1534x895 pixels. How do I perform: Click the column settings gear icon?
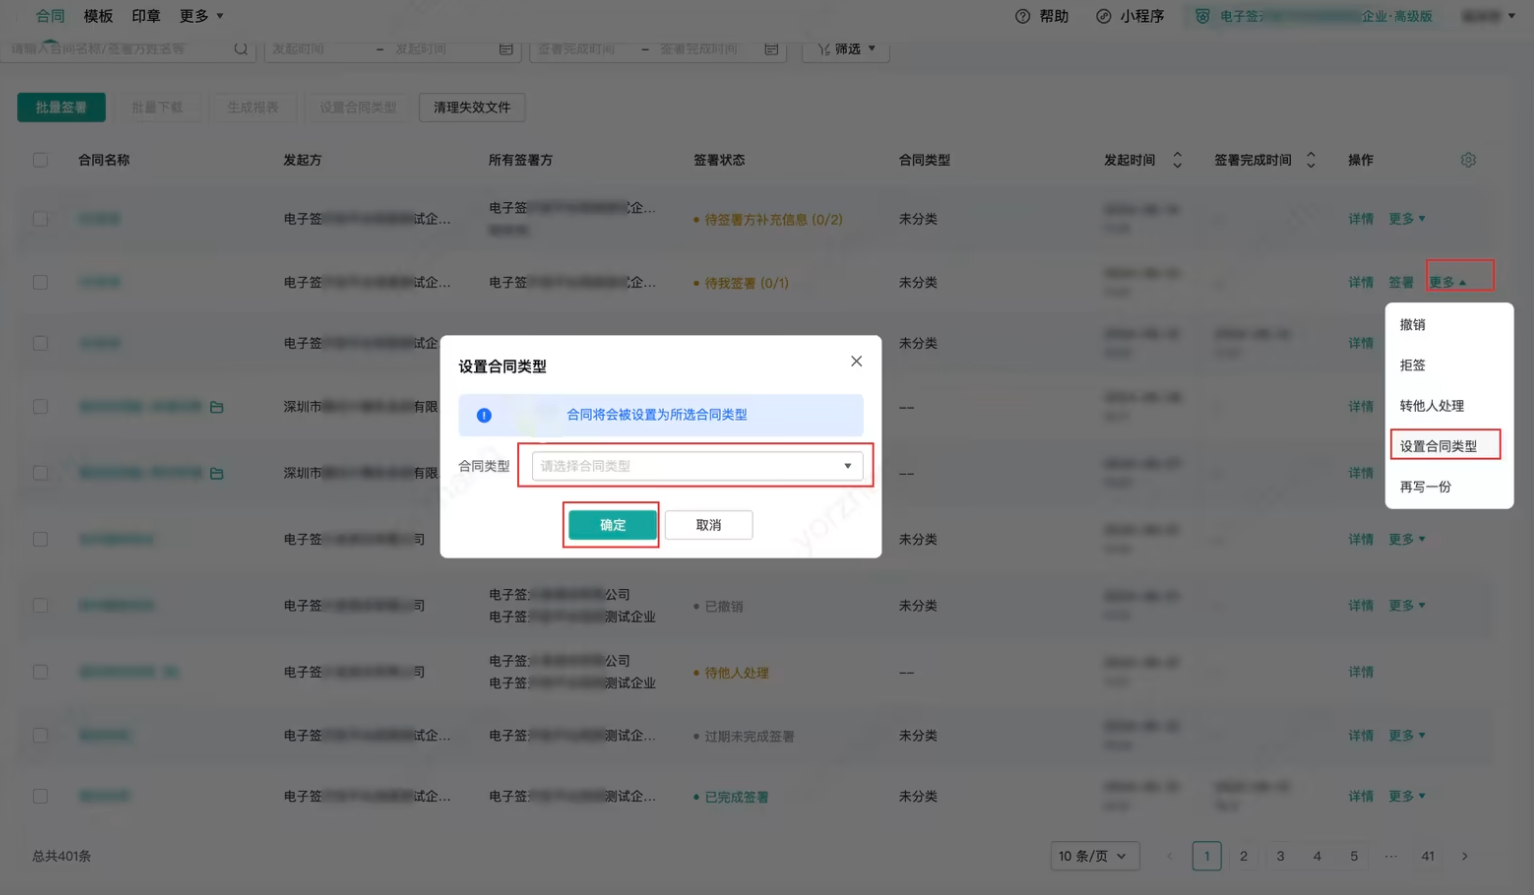tap(1467, 160)
